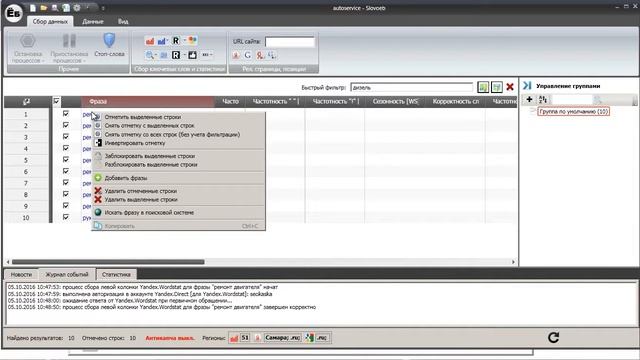Open the Стоп-слова shield tool
The width and height of the screenshot is (640, 360).
tap(109, 45)
